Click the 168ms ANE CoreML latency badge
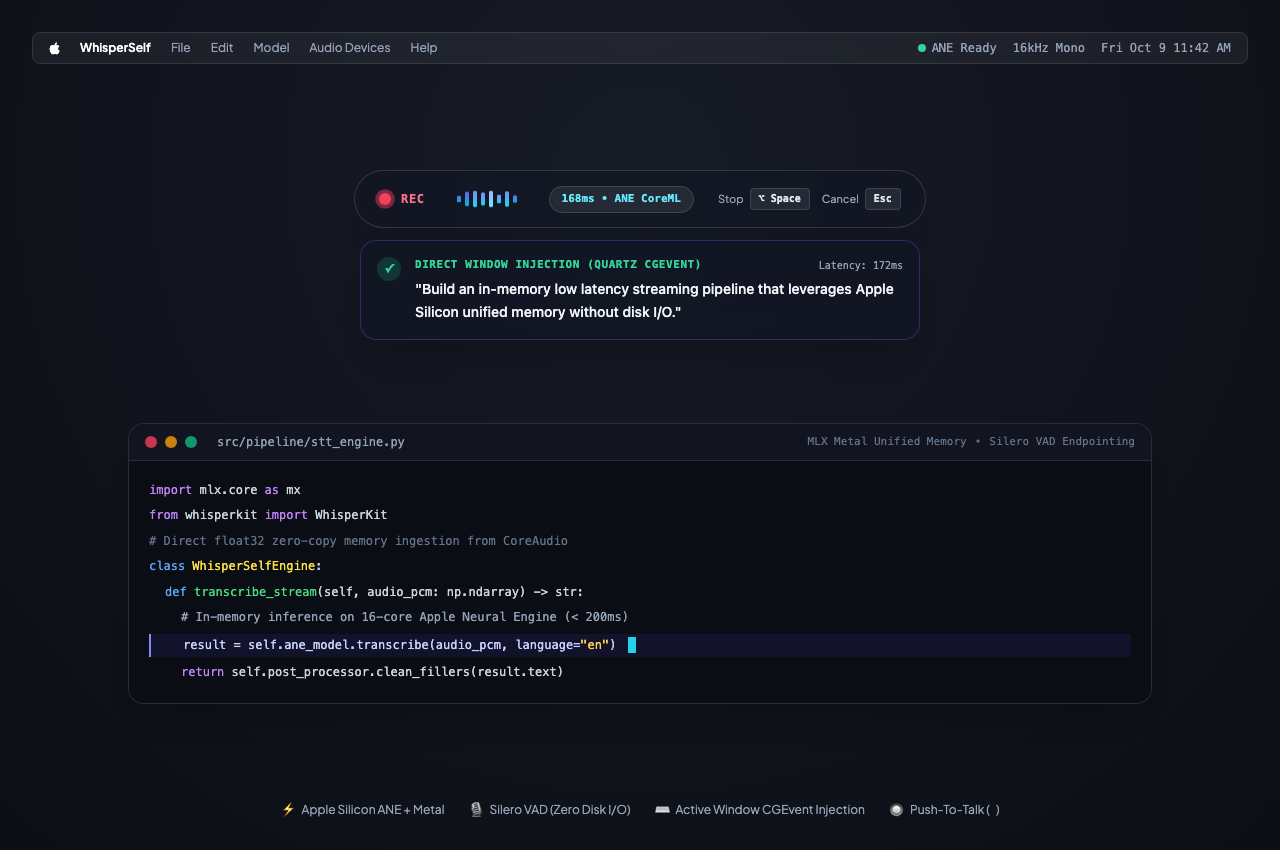The width and height of the screenshot is (1280, 850). coord(621,199)
